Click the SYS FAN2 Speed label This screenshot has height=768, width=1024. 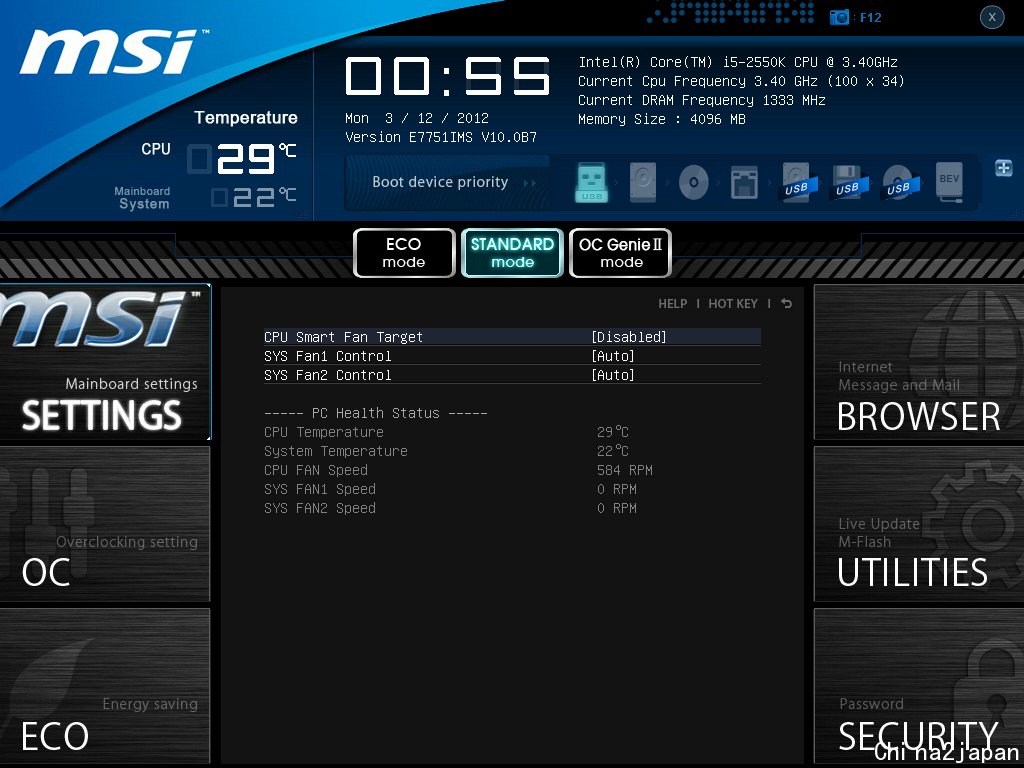320,508
